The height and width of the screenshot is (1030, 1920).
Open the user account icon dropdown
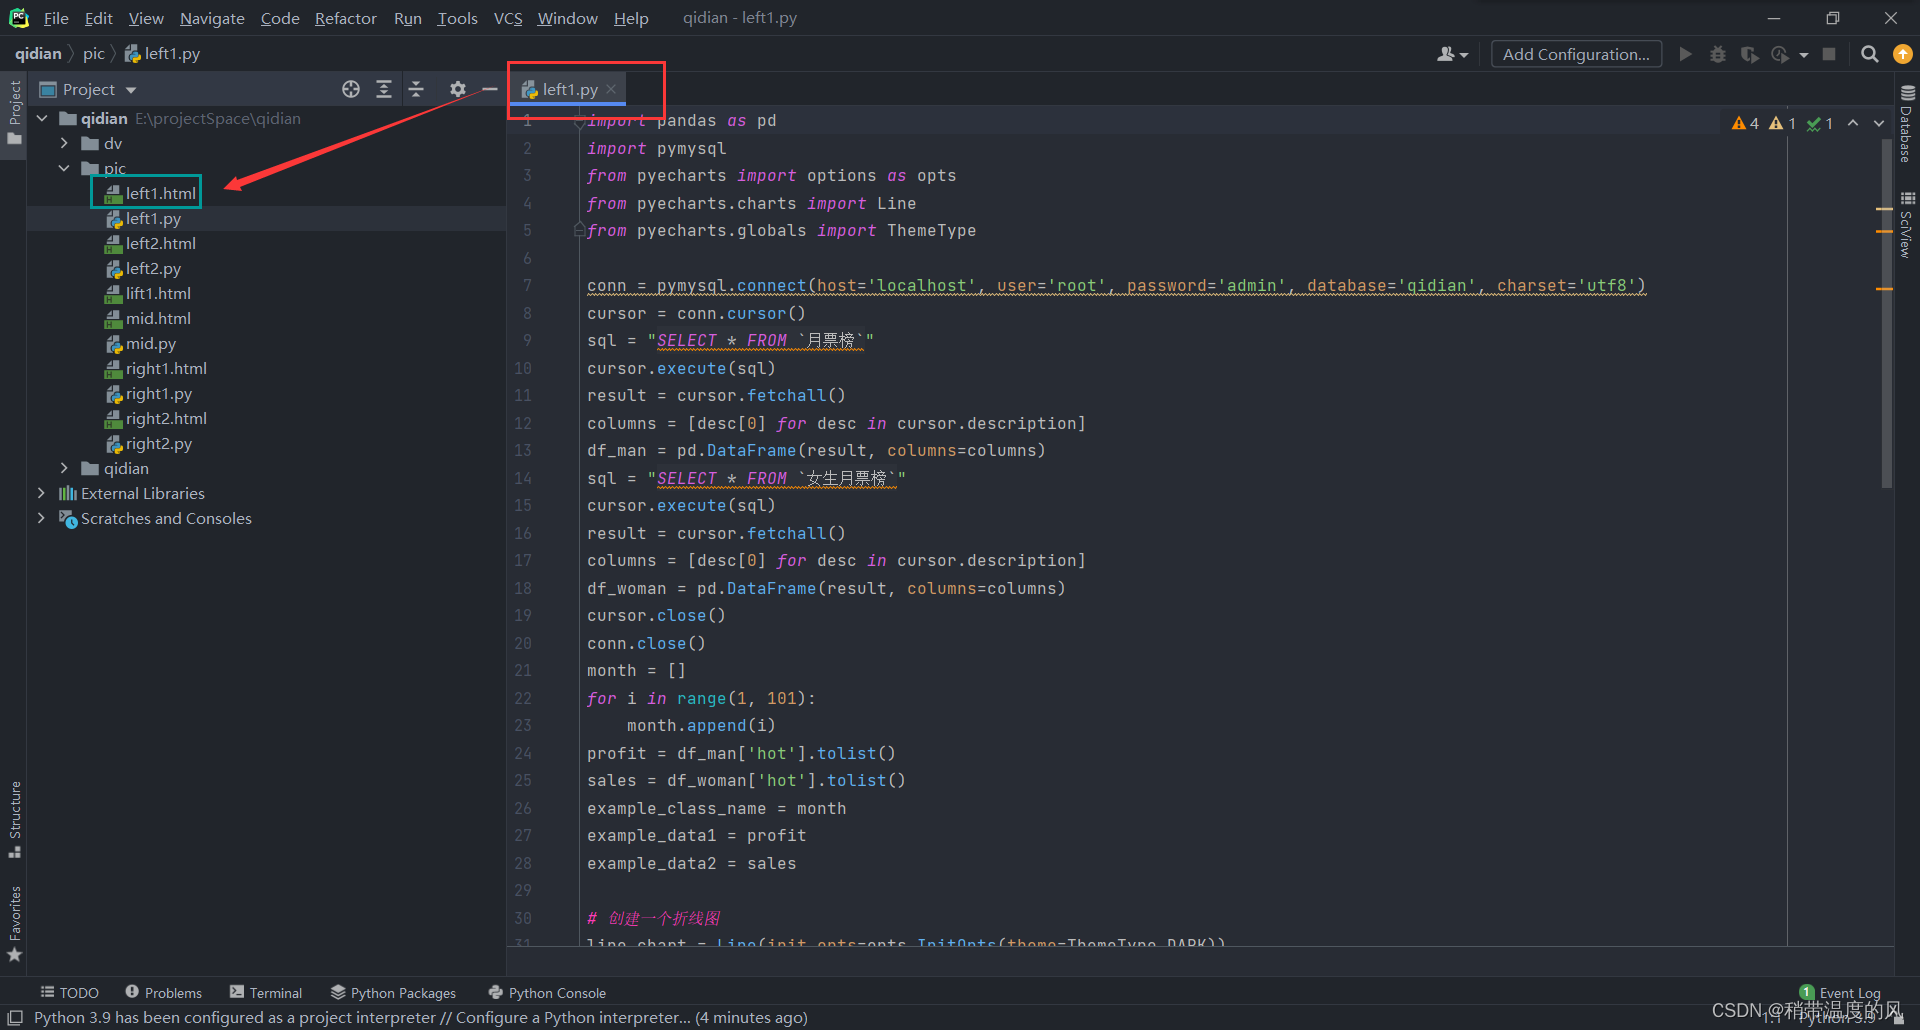point(1452,54)
